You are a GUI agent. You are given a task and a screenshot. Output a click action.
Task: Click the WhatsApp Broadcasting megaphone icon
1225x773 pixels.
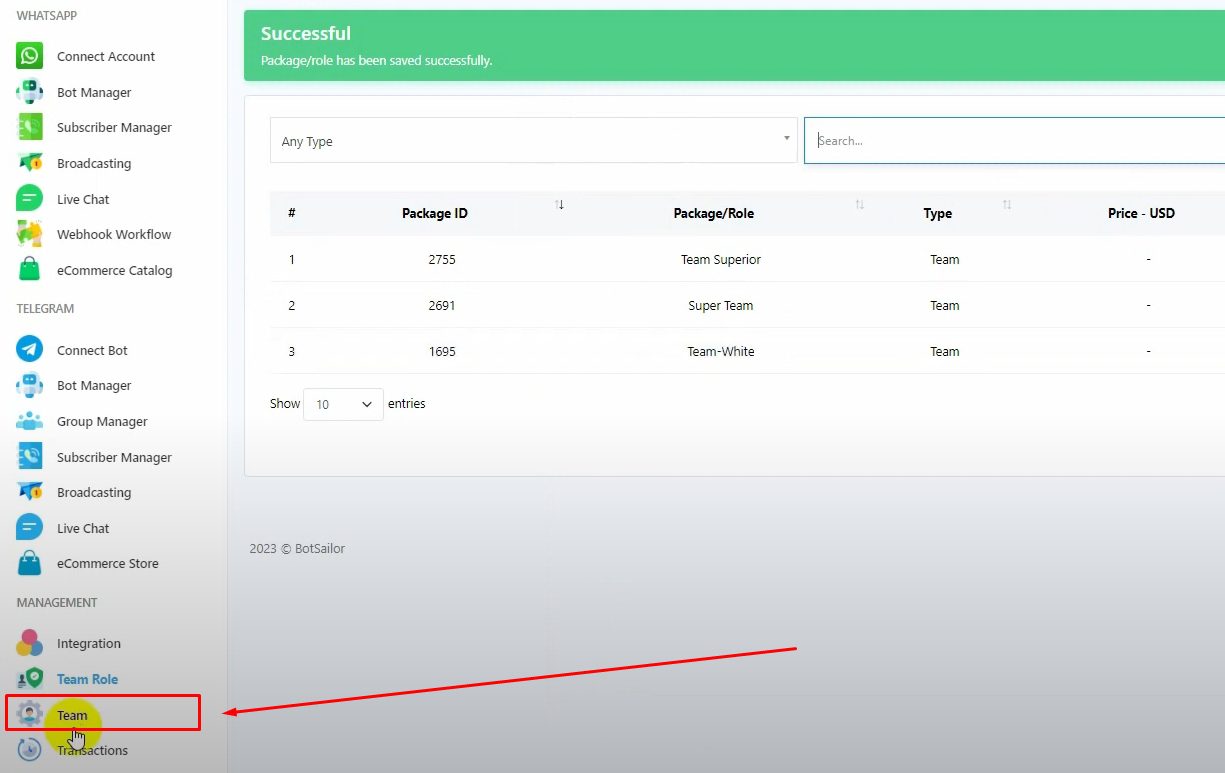pos(30,163)
